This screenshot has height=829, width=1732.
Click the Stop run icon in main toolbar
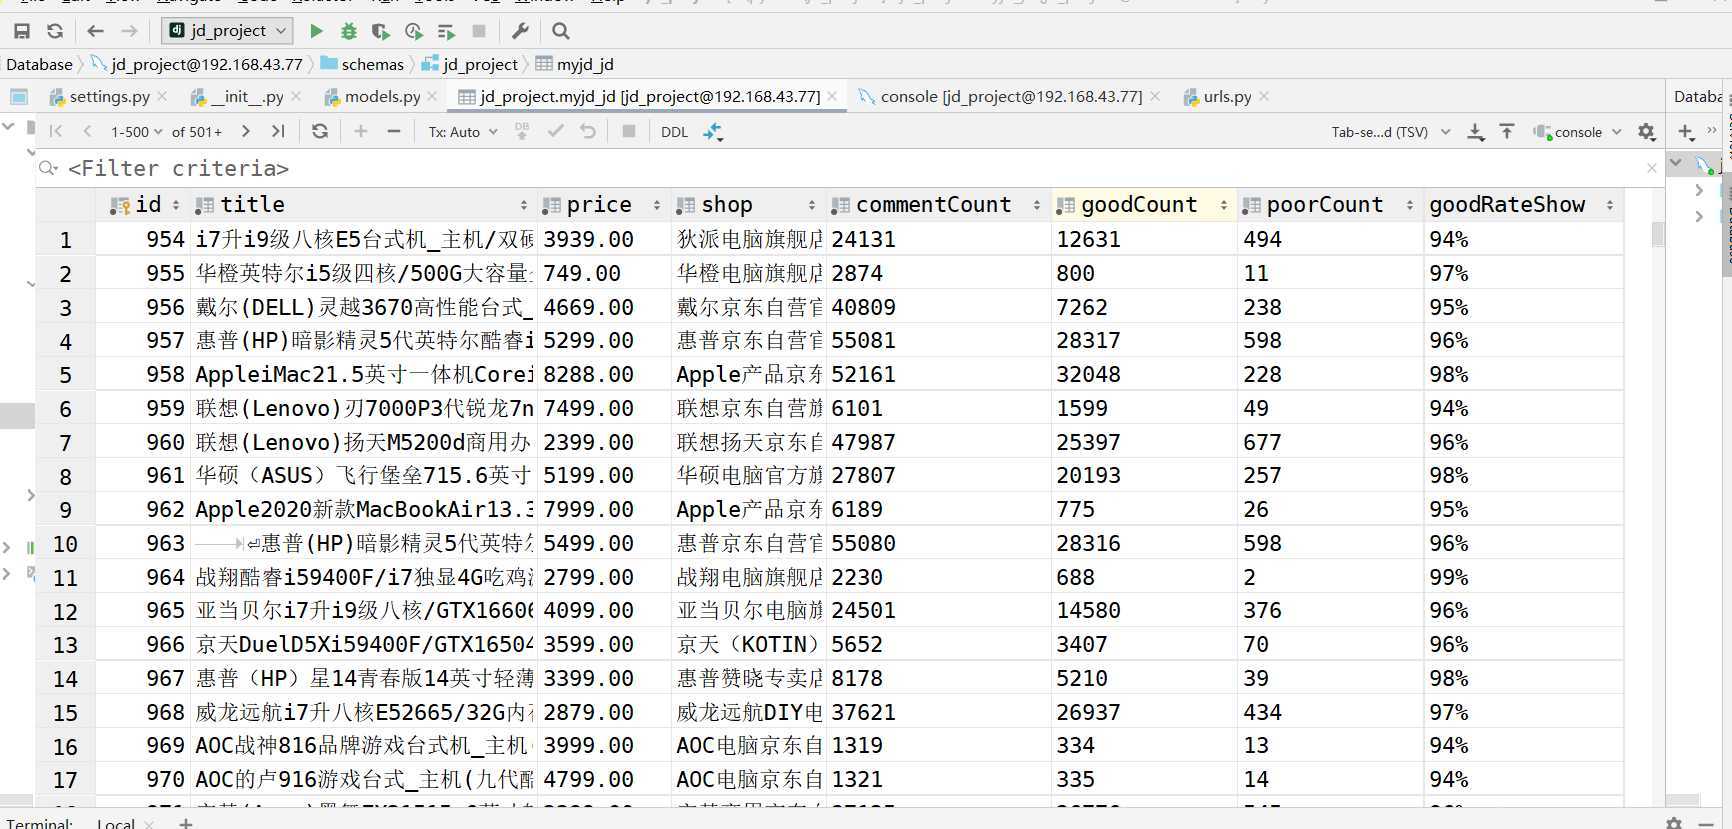[x=479, y=31]
